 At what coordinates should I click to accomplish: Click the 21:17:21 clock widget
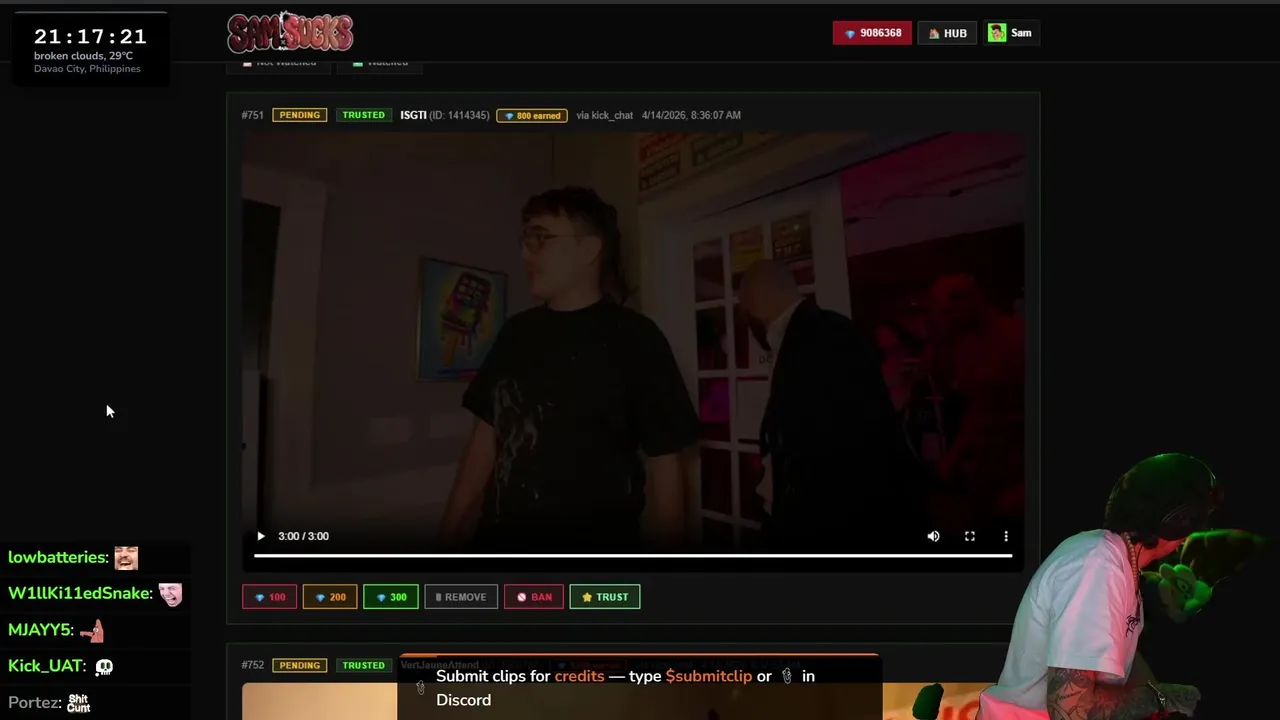[x=90, y=37]
